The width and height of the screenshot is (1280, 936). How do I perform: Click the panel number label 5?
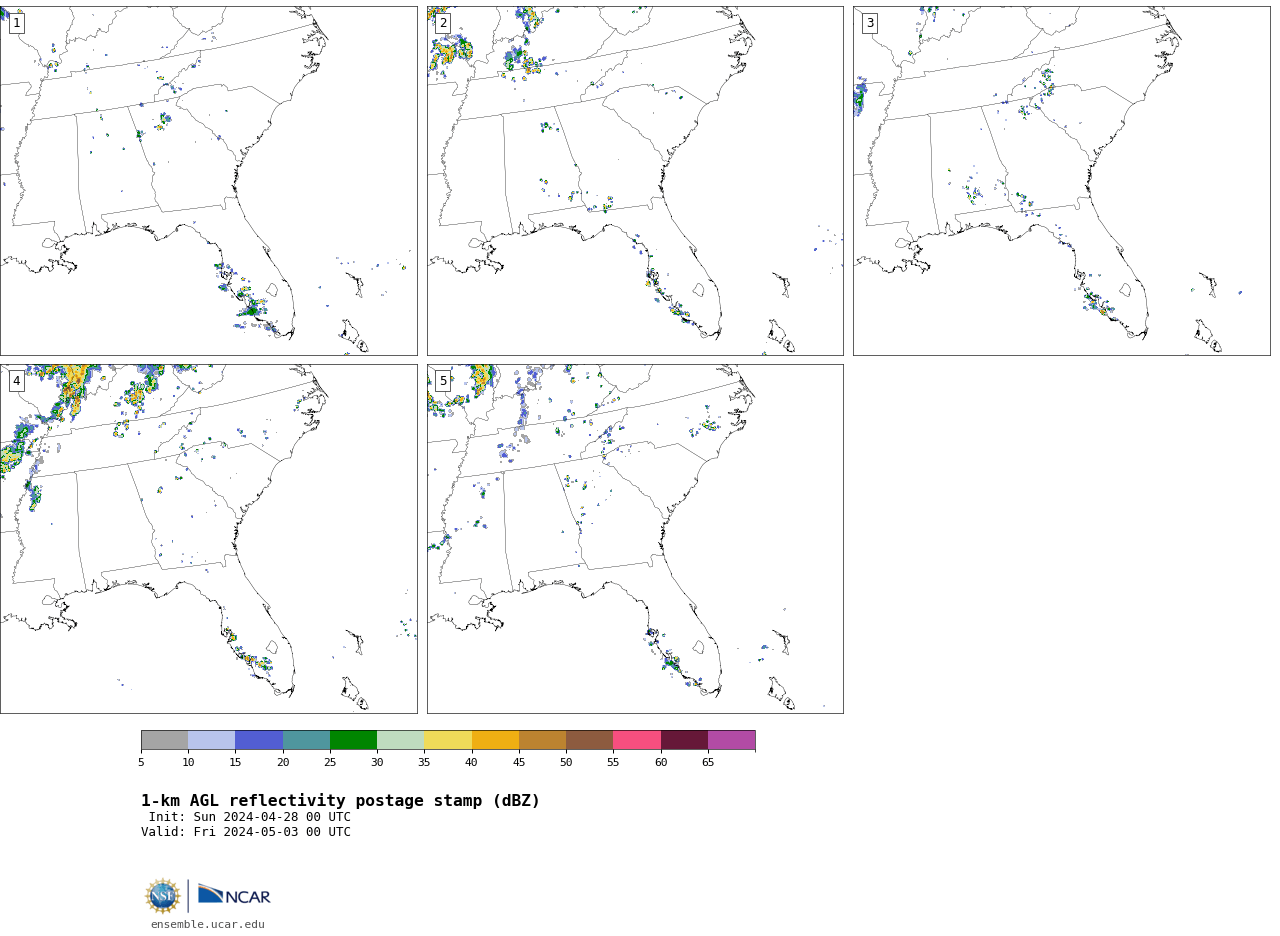443,381
